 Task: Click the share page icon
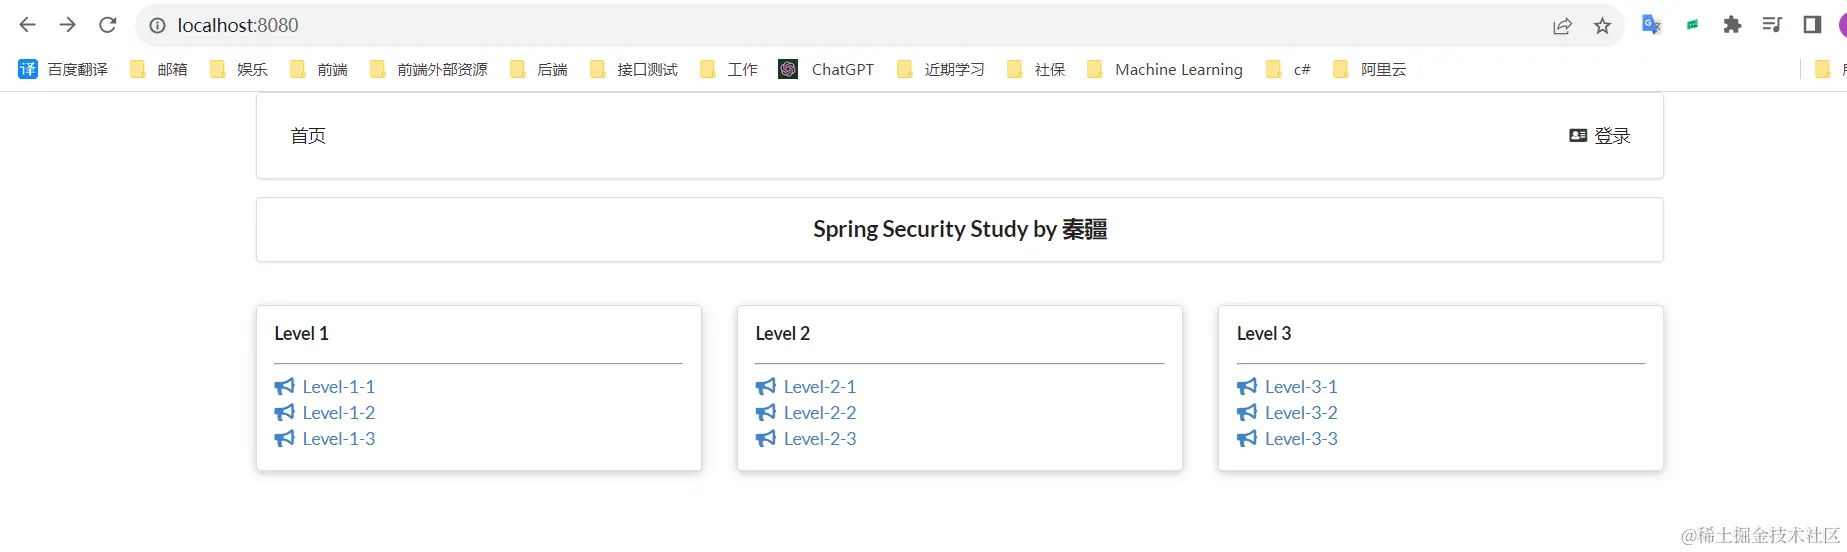[1562, 26]
